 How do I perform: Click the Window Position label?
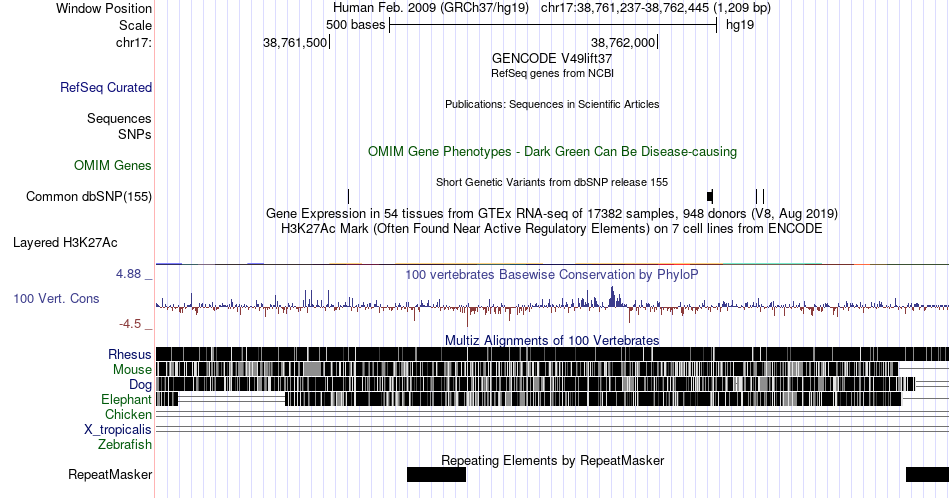104,8
